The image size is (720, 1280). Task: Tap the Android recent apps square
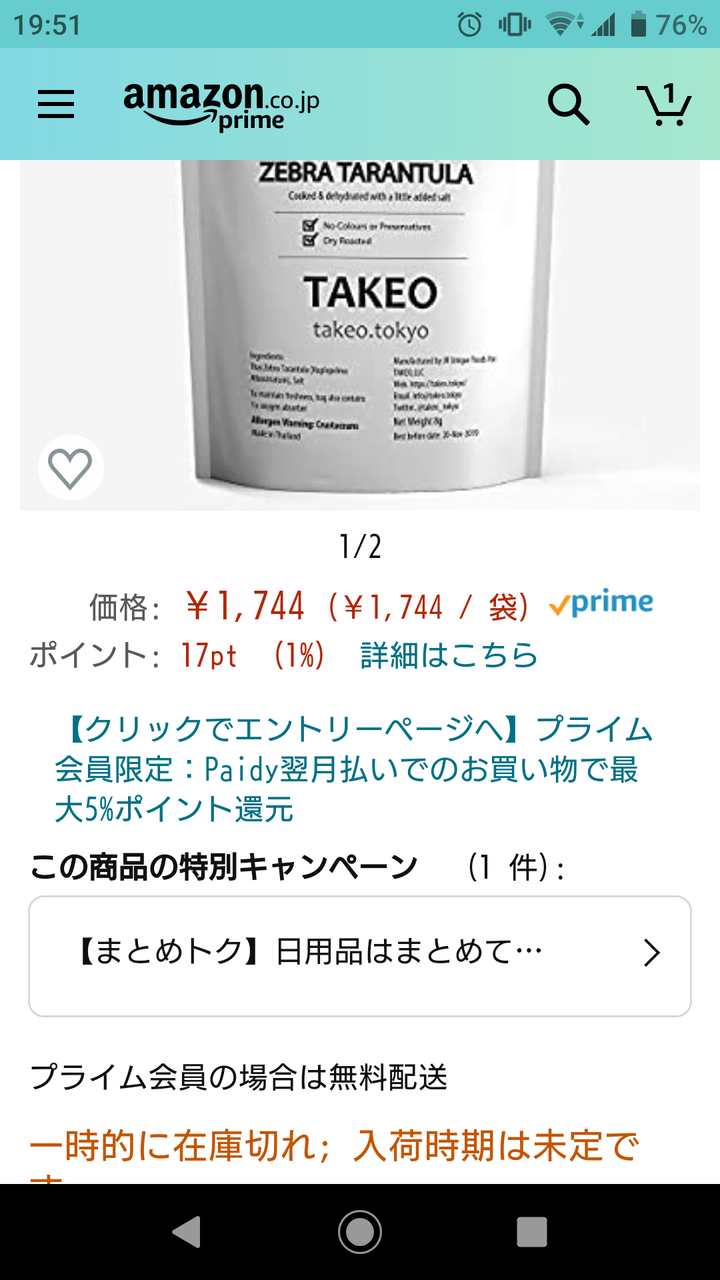pyautogui.click(x=532, y=1232)
